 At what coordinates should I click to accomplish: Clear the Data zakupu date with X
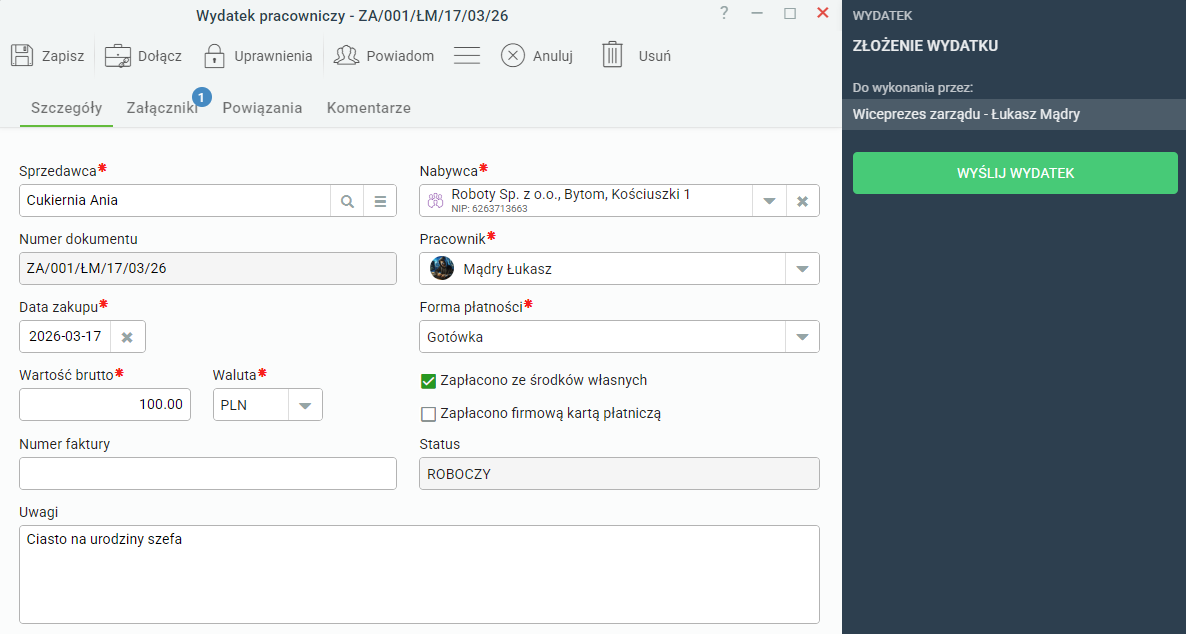(x=127, y=337)
